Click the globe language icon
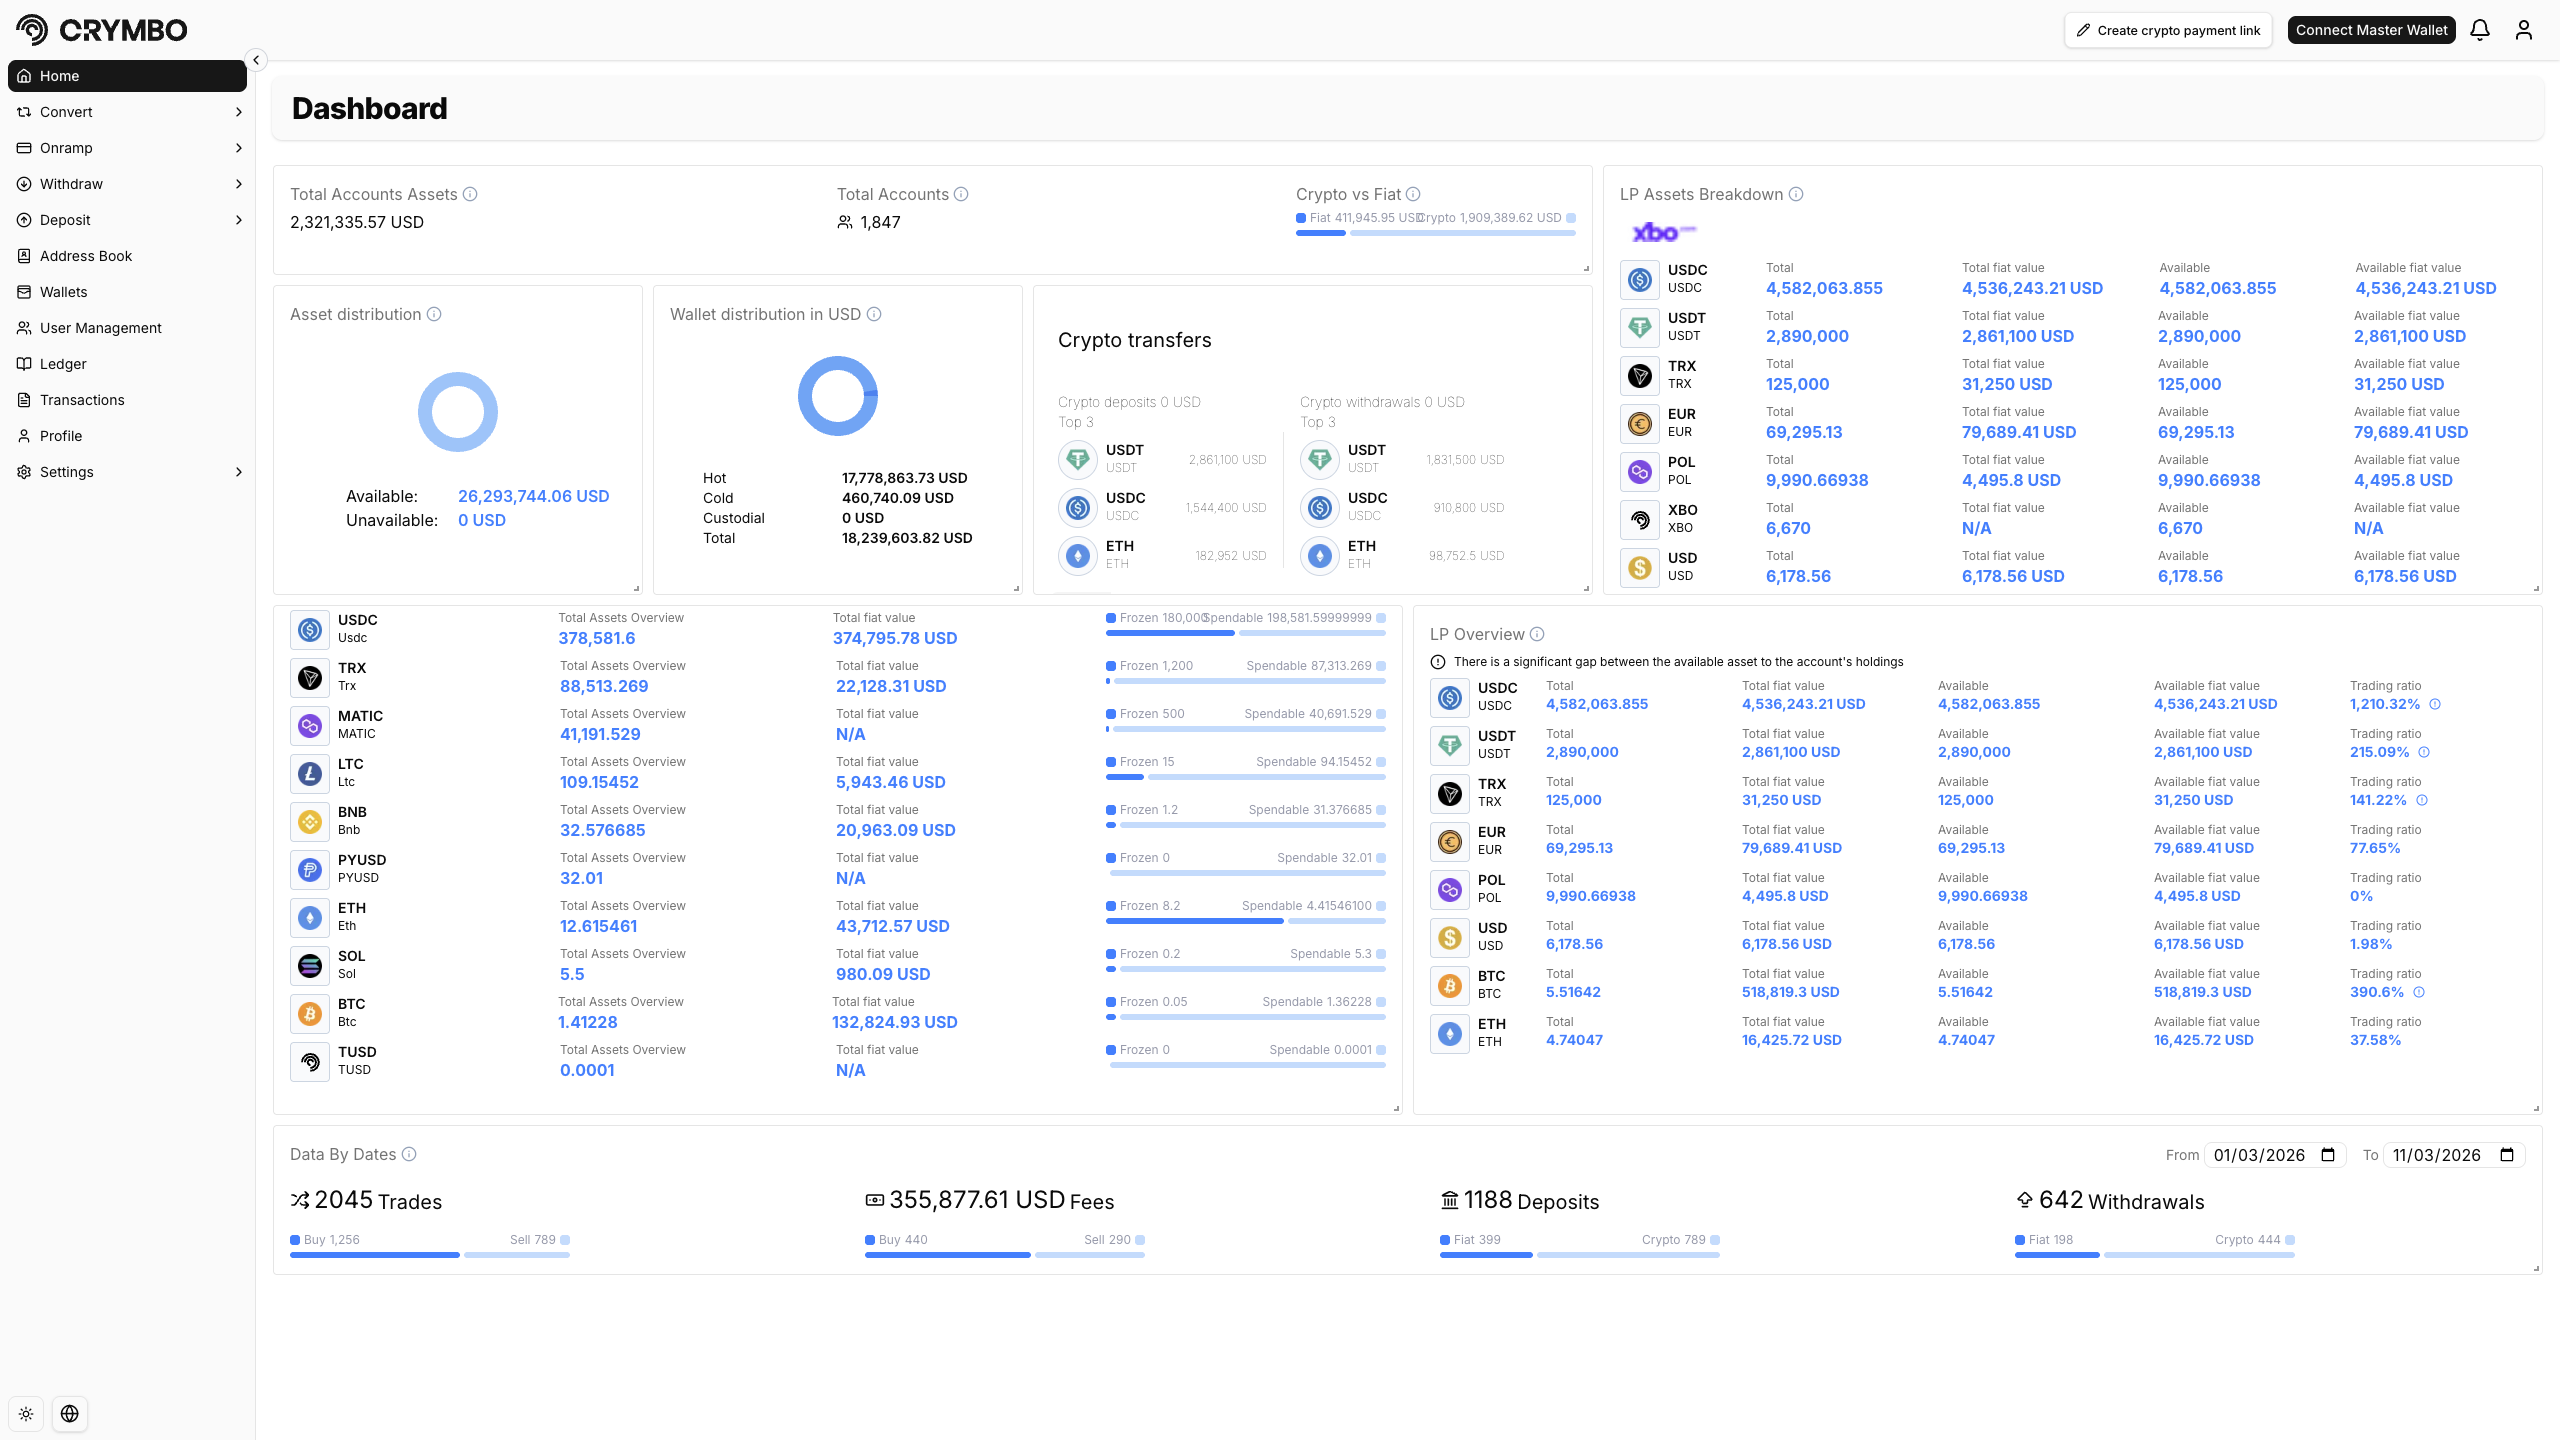2560x1440 pixels. [x=70, y=1414]
